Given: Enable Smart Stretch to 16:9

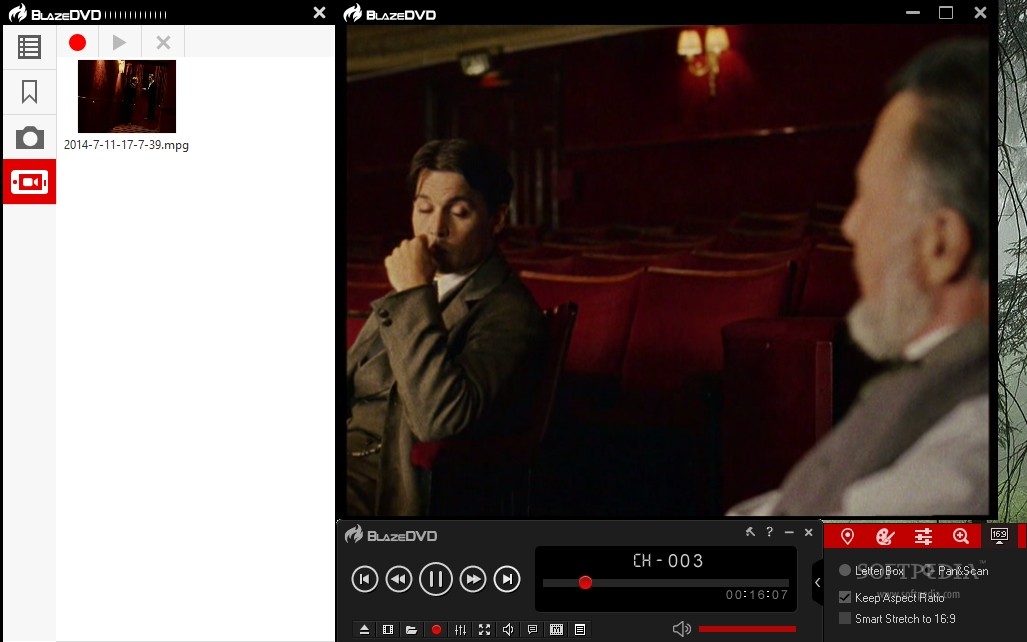Looking at the screenshot, I should (x=845, y=618).
